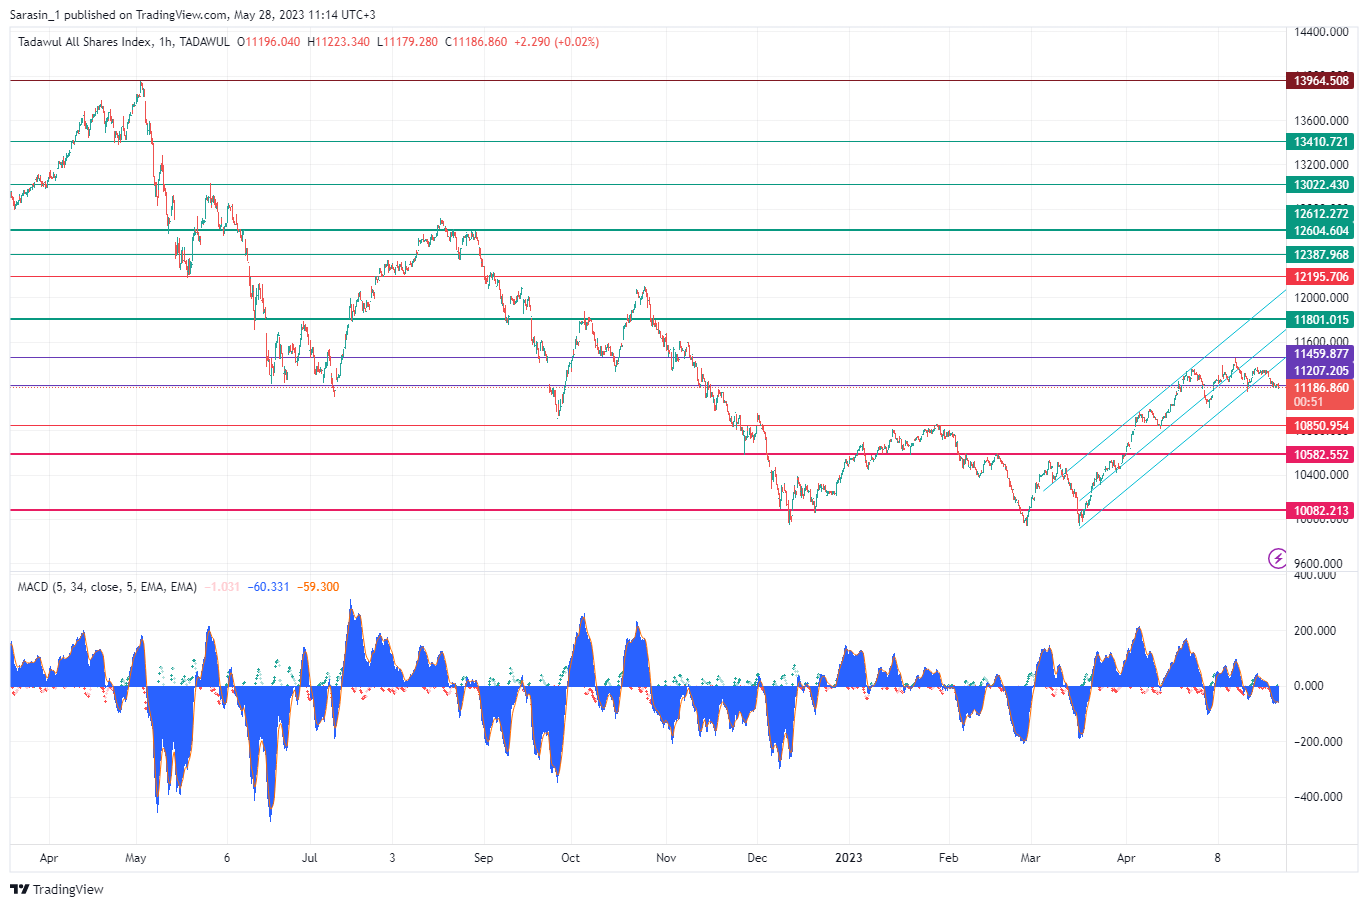The height and width of the screenshot is (907, 1368).
Task: Click the Feb label on the time axis
Action: [948, 858]
